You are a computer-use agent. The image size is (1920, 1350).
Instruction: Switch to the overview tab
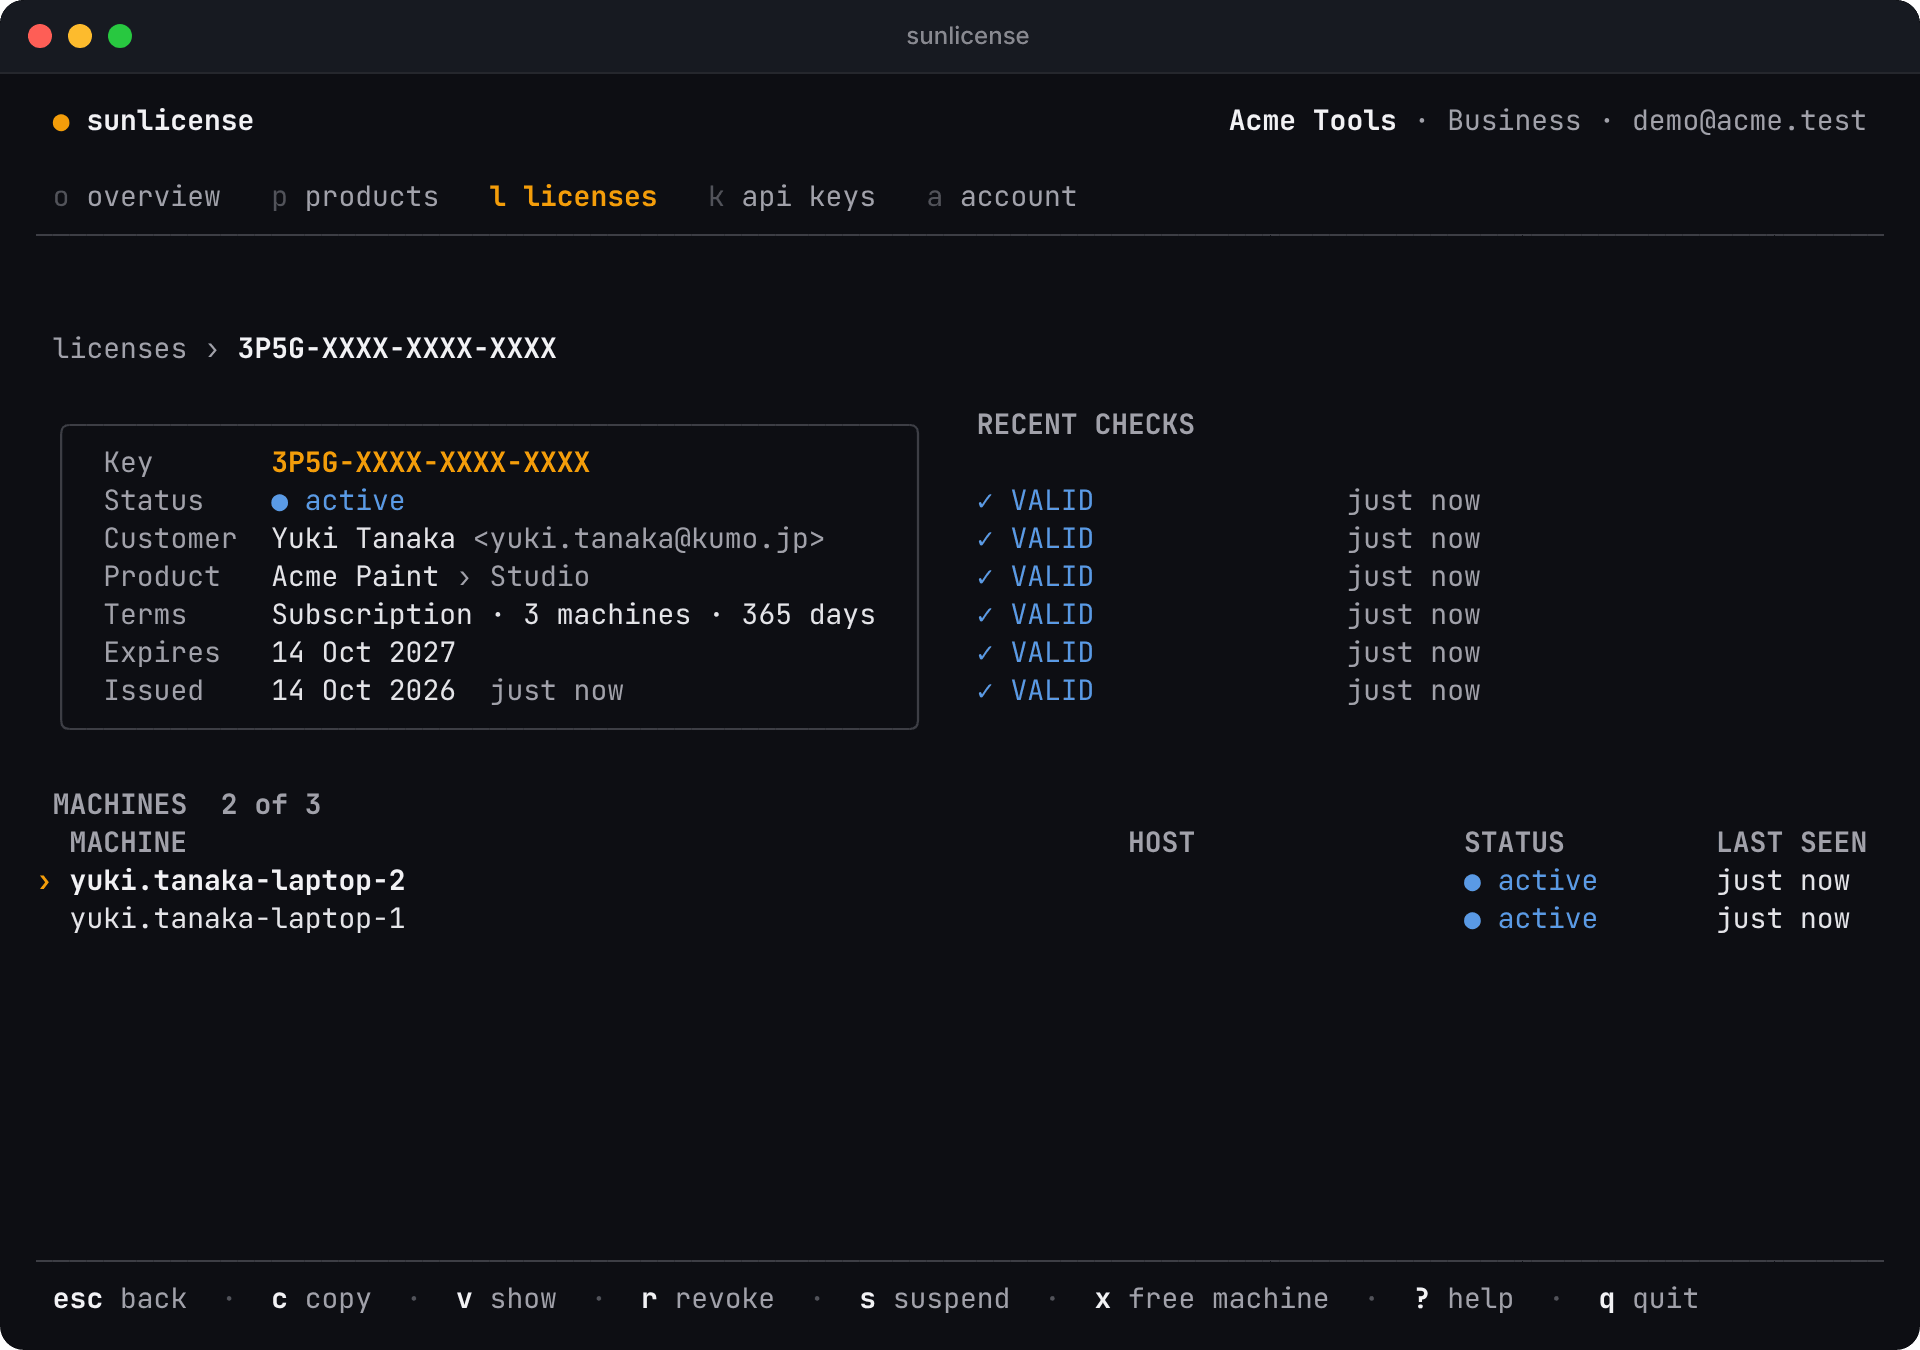[x=137, y=197]
